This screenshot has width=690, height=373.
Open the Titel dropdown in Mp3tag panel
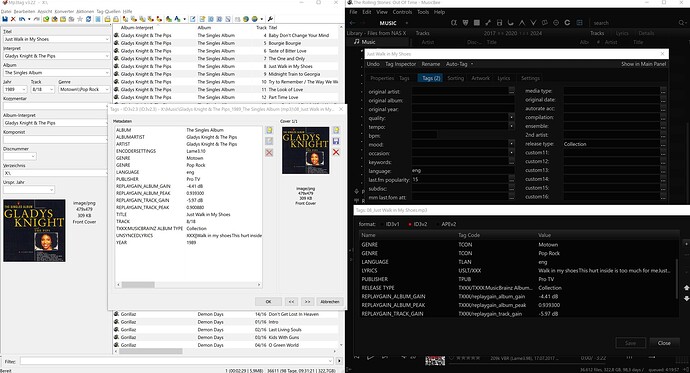(x=107, y=39)
